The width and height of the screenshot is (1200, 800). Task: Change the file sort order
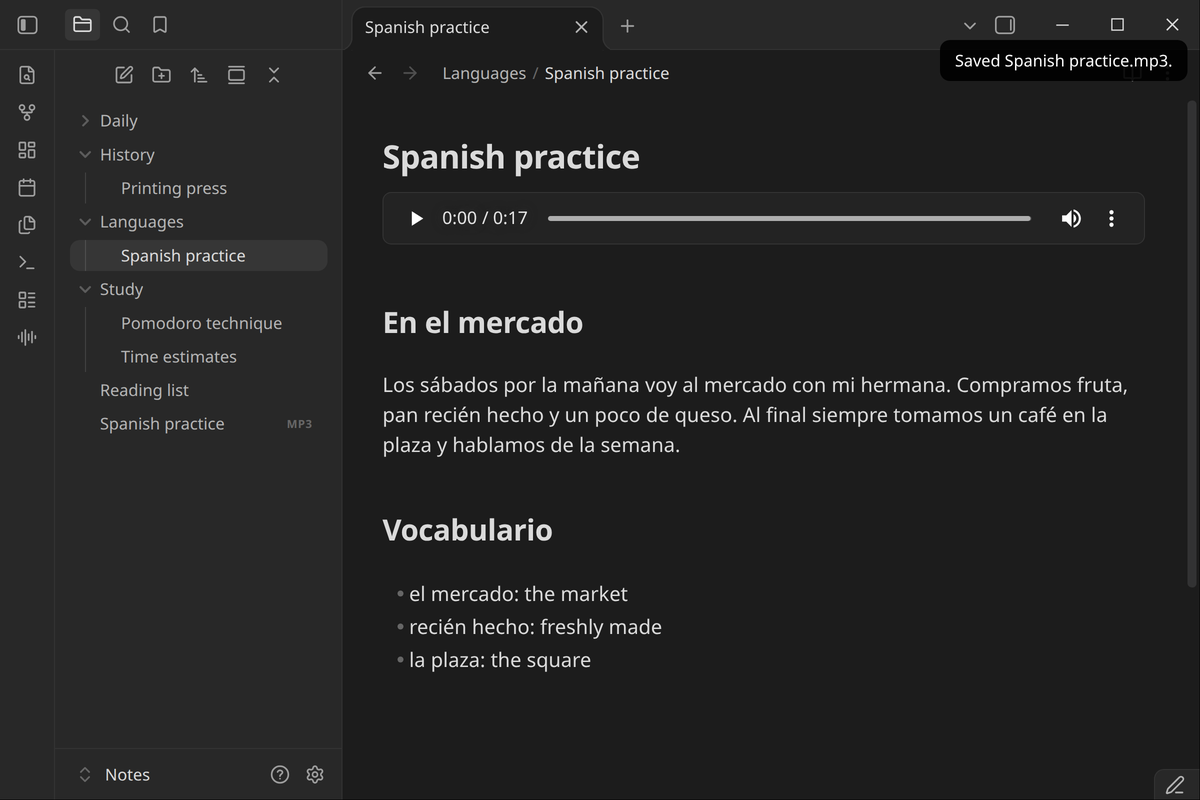199,75
